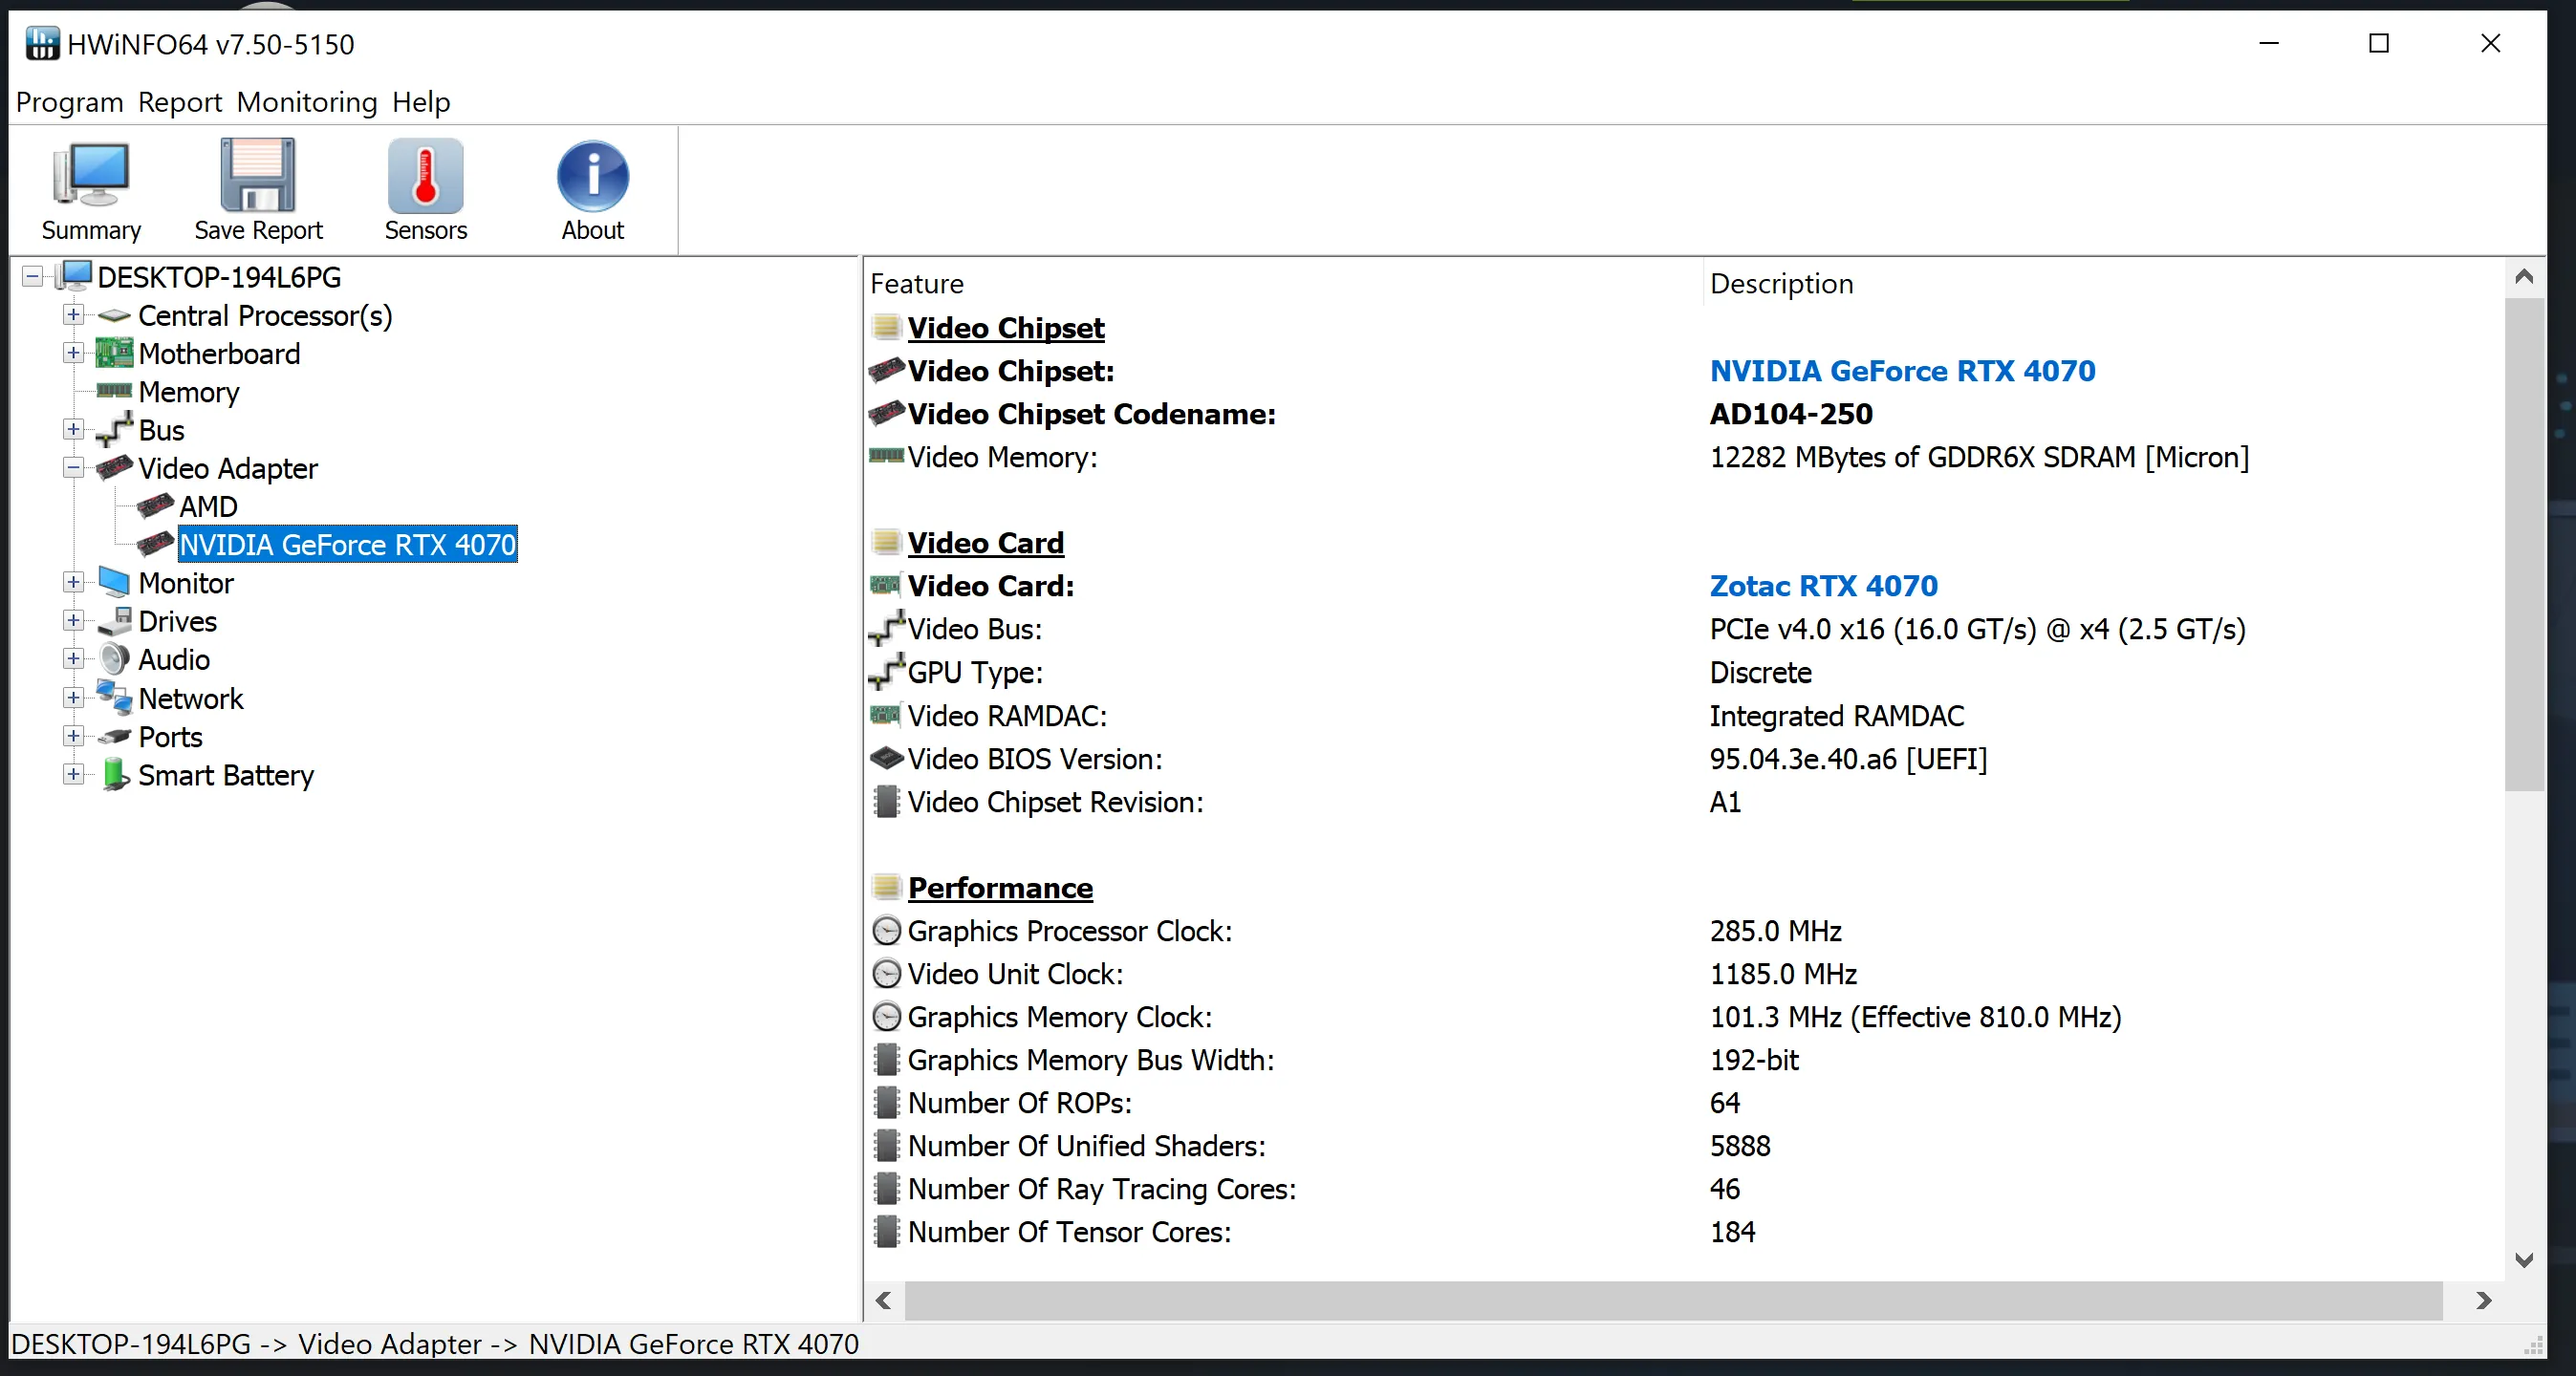
Task: Click the DESKTOP-194L6PG computer icon
Action: click(x=74, y=276)
